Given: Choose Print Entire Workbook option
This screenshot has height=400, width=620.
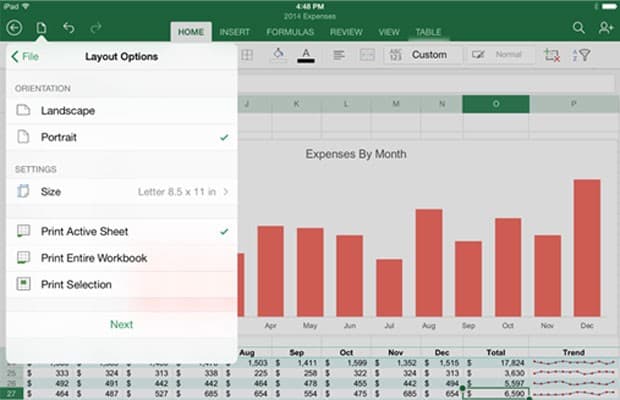Looking at the screenshot, I should pos(122,258).
